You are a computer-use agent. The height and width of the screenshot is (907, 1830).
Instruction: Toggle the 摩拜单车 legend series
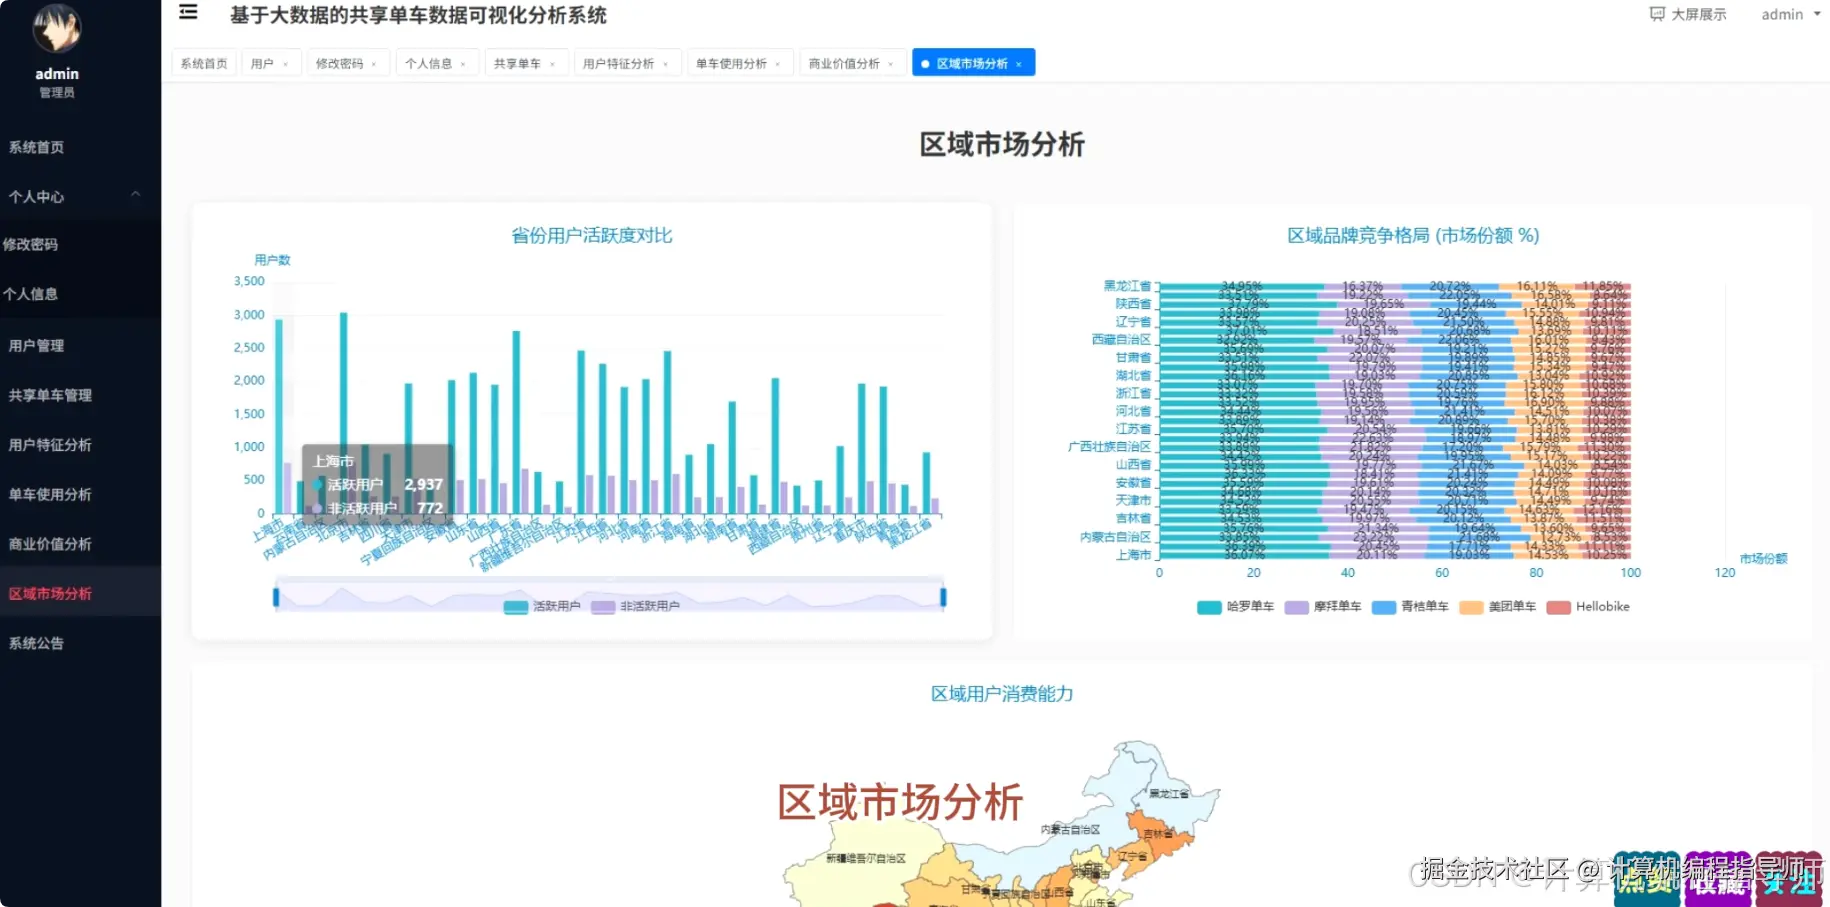(1322, 607)
